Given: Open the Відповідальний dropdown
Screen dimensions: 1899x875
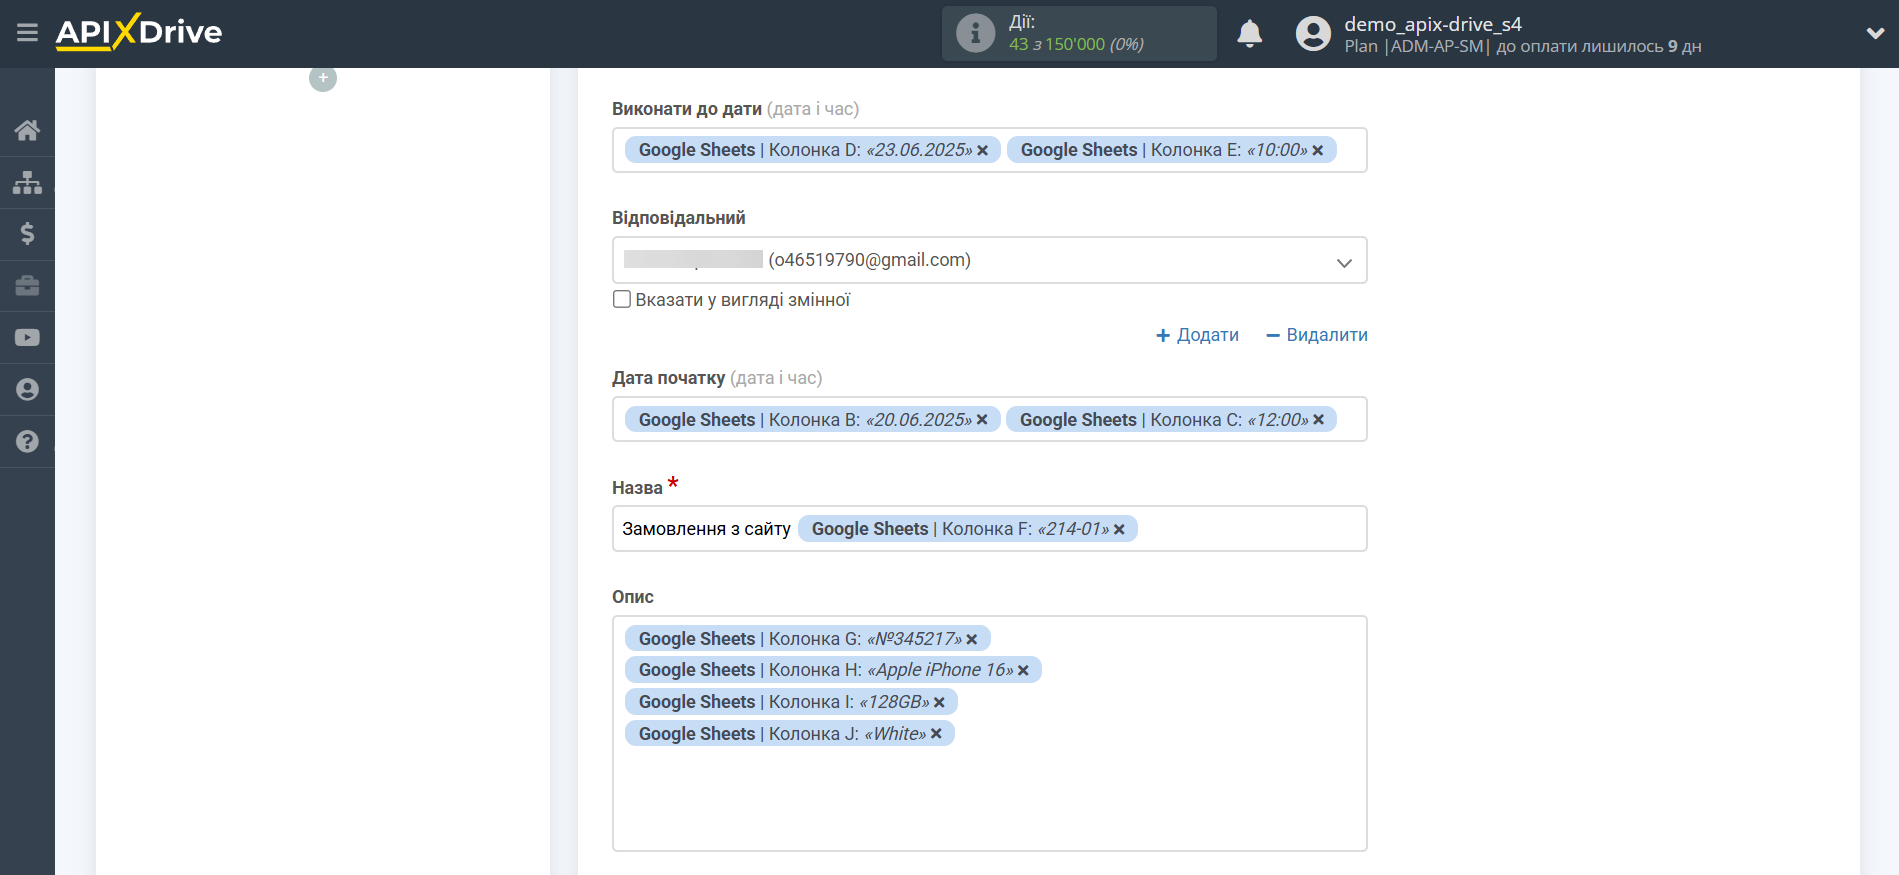Looking at the screenshot, I should pyautogui.click(x=989, y=260).
